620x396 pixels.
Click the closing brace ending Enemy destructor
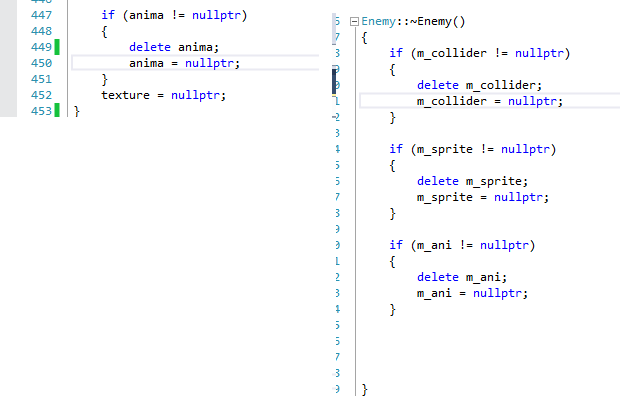365,389
